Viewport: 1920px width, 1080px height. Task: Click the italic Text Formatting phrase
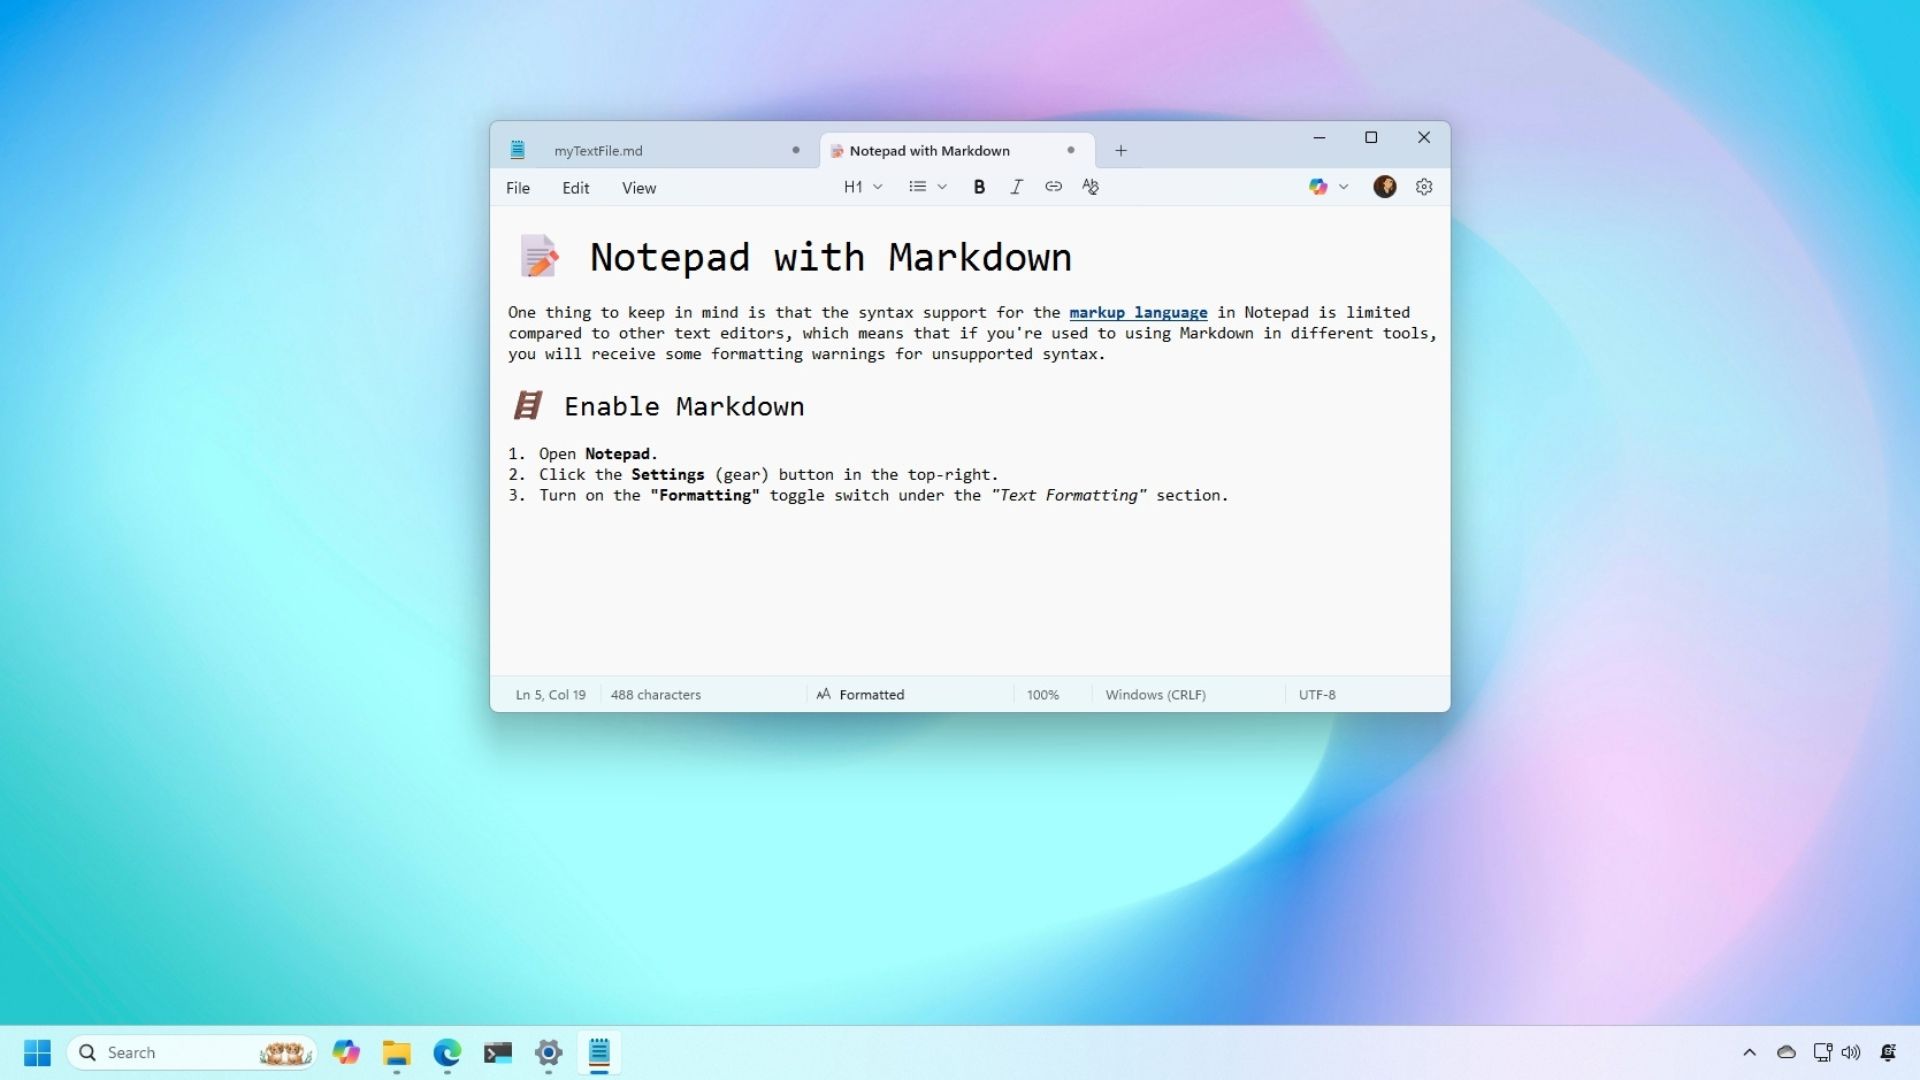pyautogui.click(x=1069, y=496)
